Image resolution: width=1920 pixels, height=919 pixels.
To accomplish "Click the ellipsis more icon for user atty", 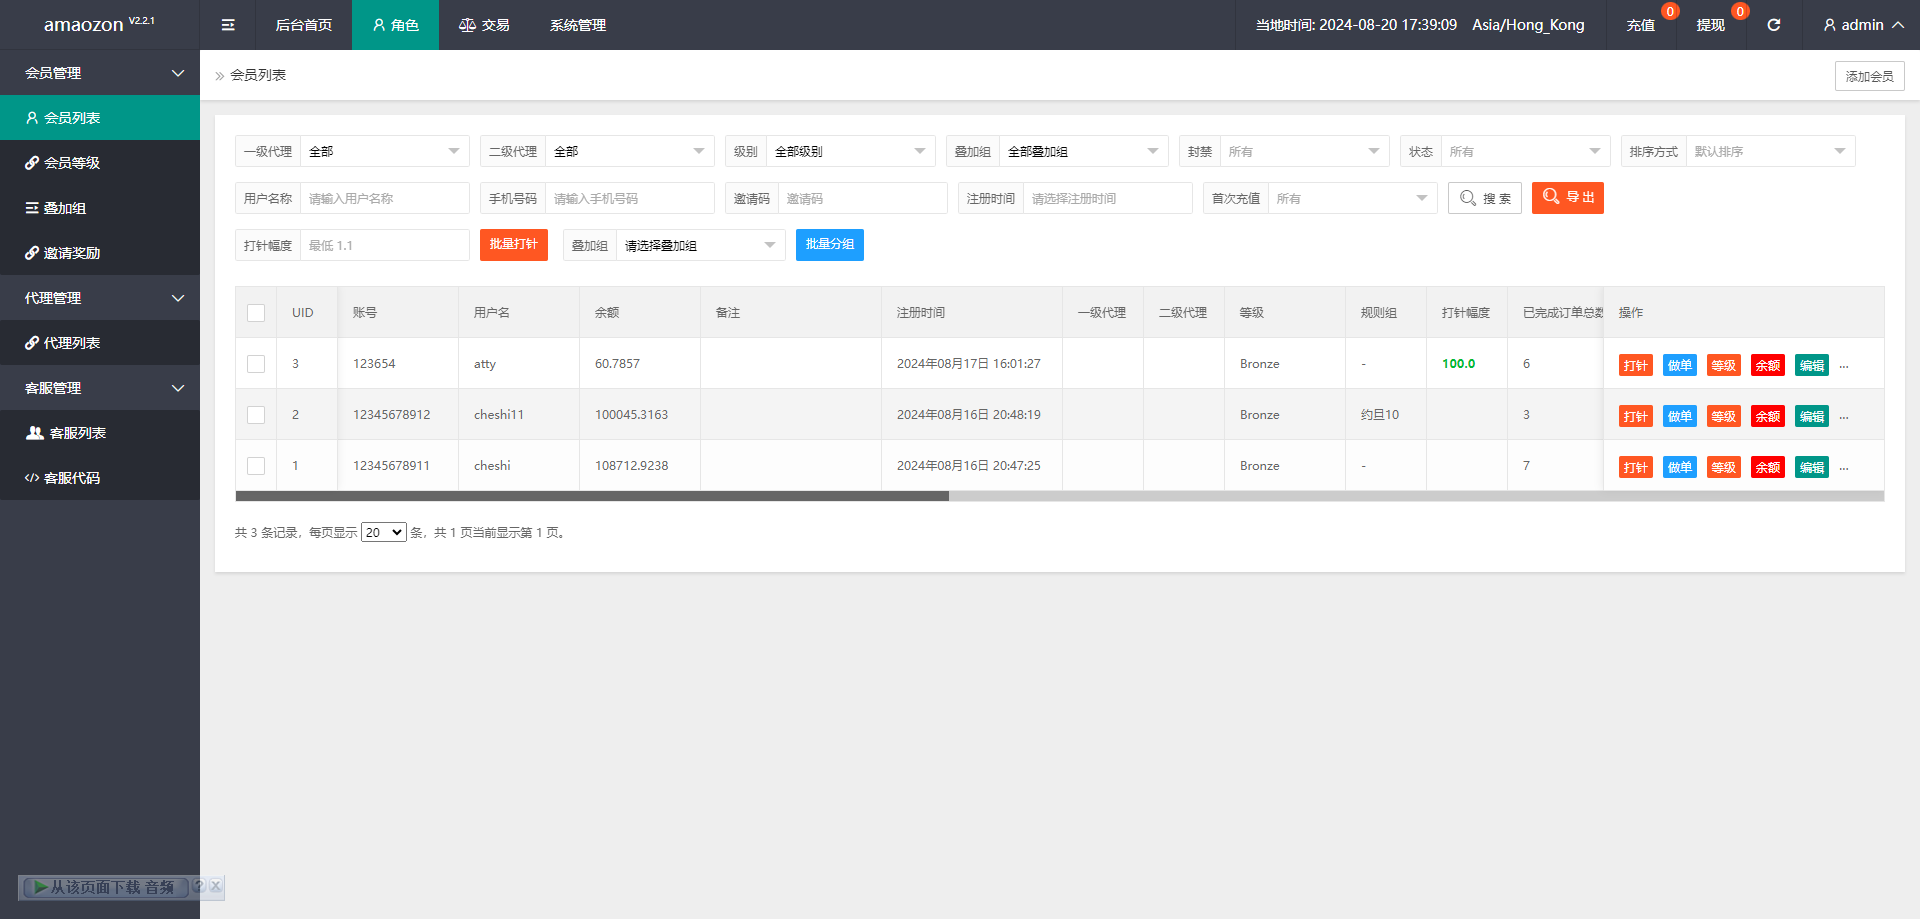I will coord(1844,366).
